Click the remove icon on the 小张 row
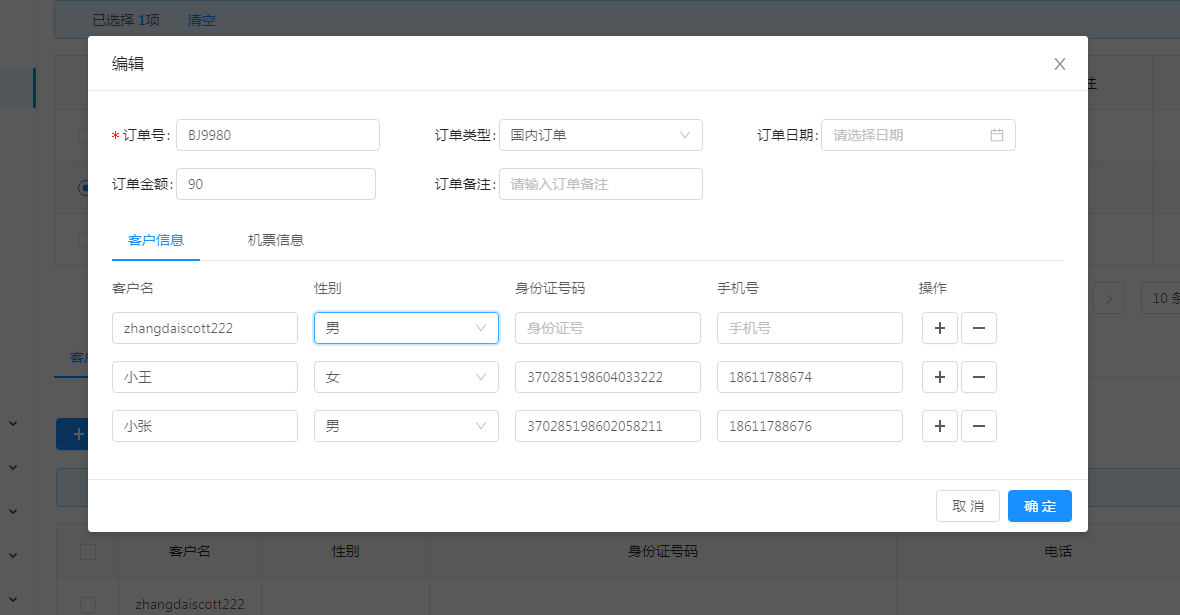 pyautogui.click(x=978, y=426)
